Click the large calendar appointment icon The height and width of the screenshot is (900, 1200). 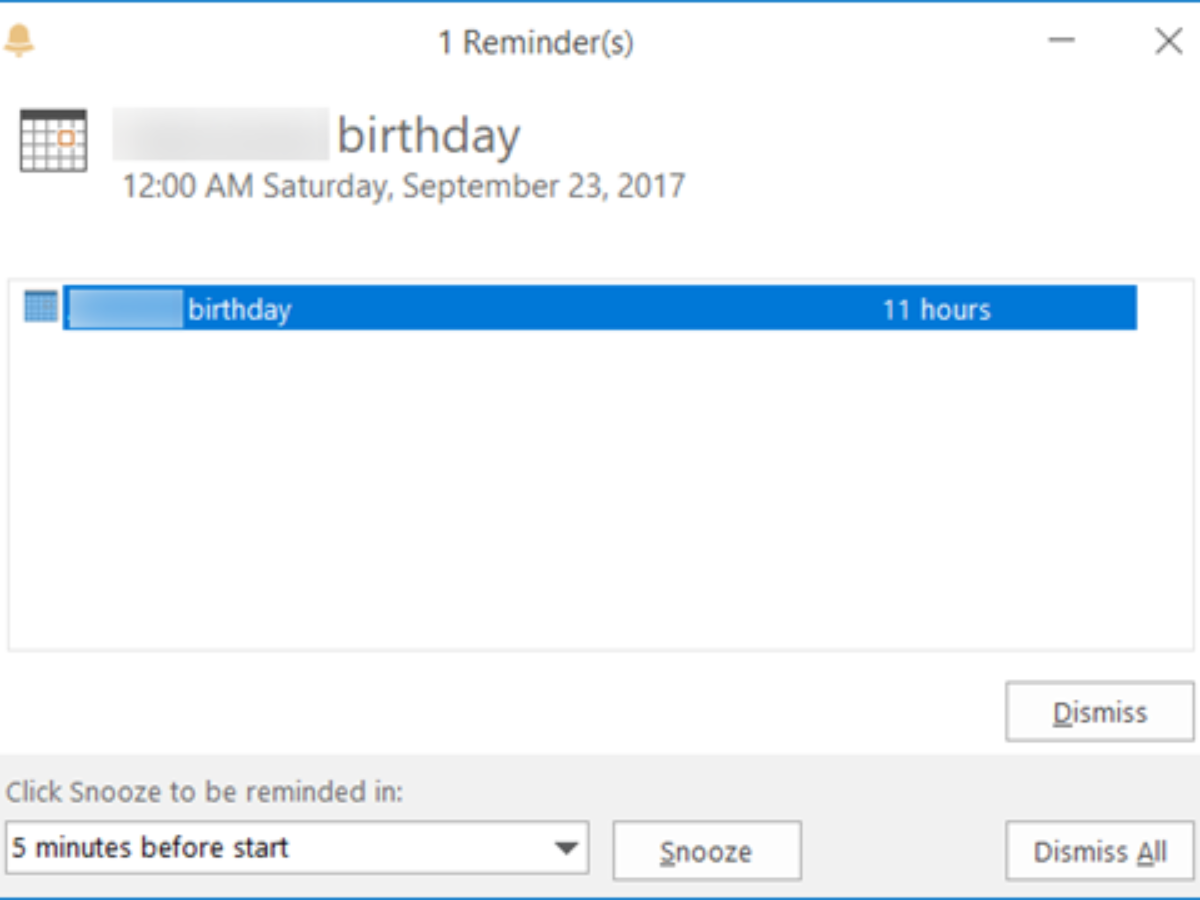(x=53, y=140)
